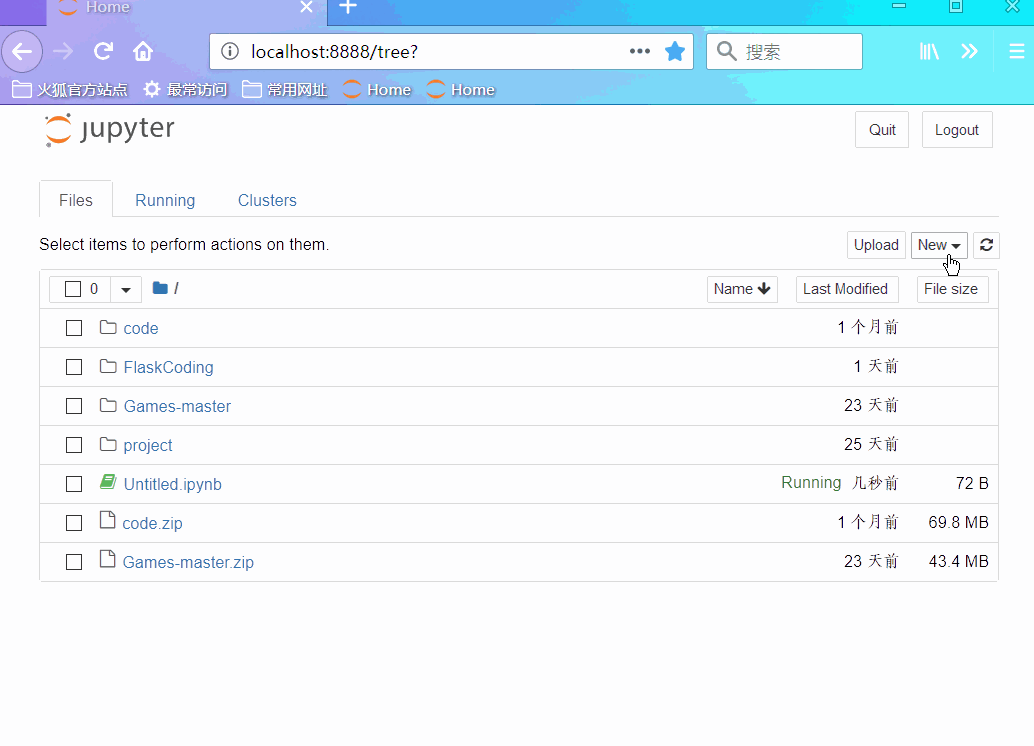Open the Untitled.ipynb notebook link
The width and height of the screenshot is (1034, 746).
173,484
